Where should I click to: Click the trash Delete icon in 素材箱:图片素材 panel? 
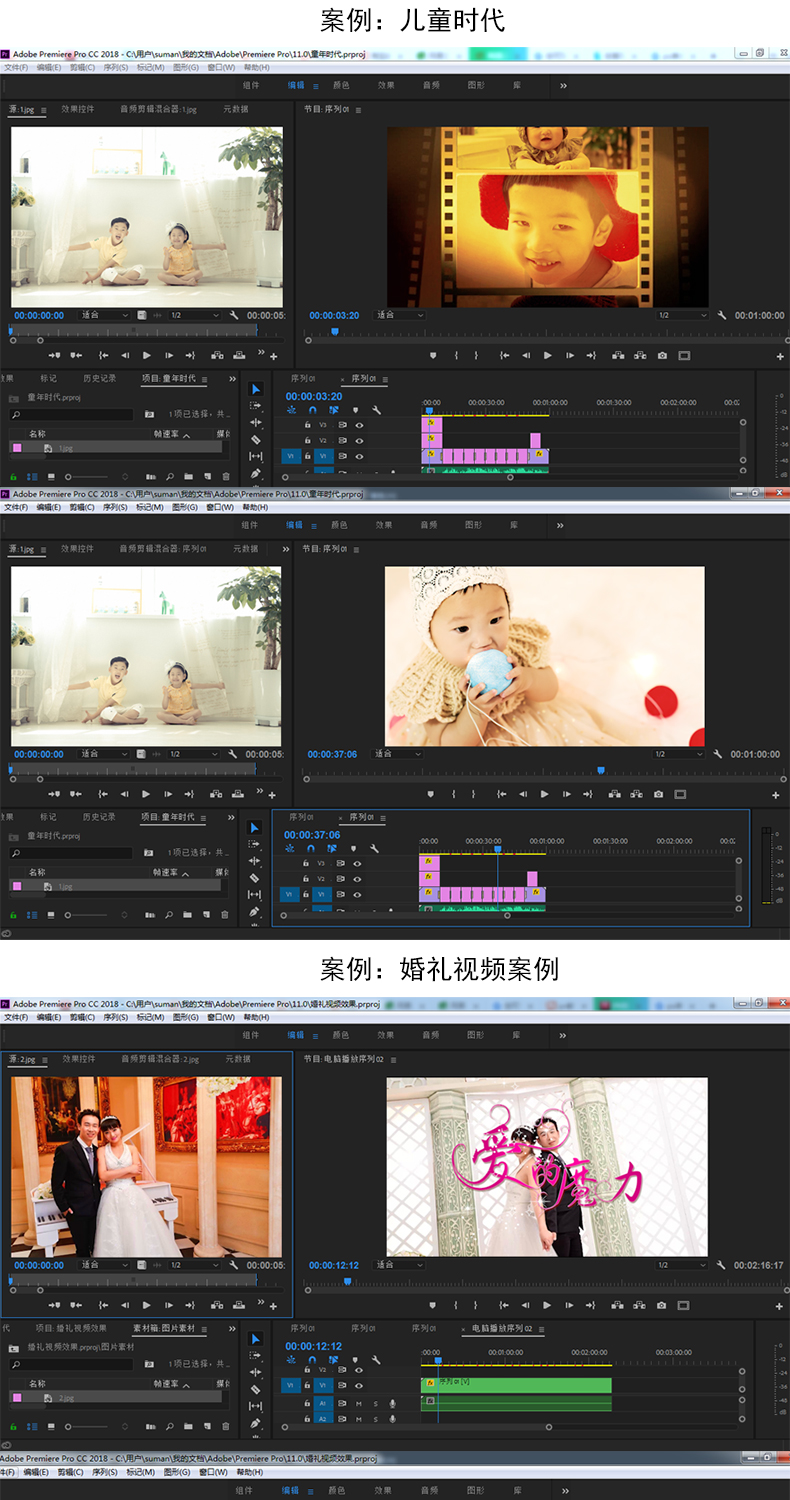coord(226,1425)
